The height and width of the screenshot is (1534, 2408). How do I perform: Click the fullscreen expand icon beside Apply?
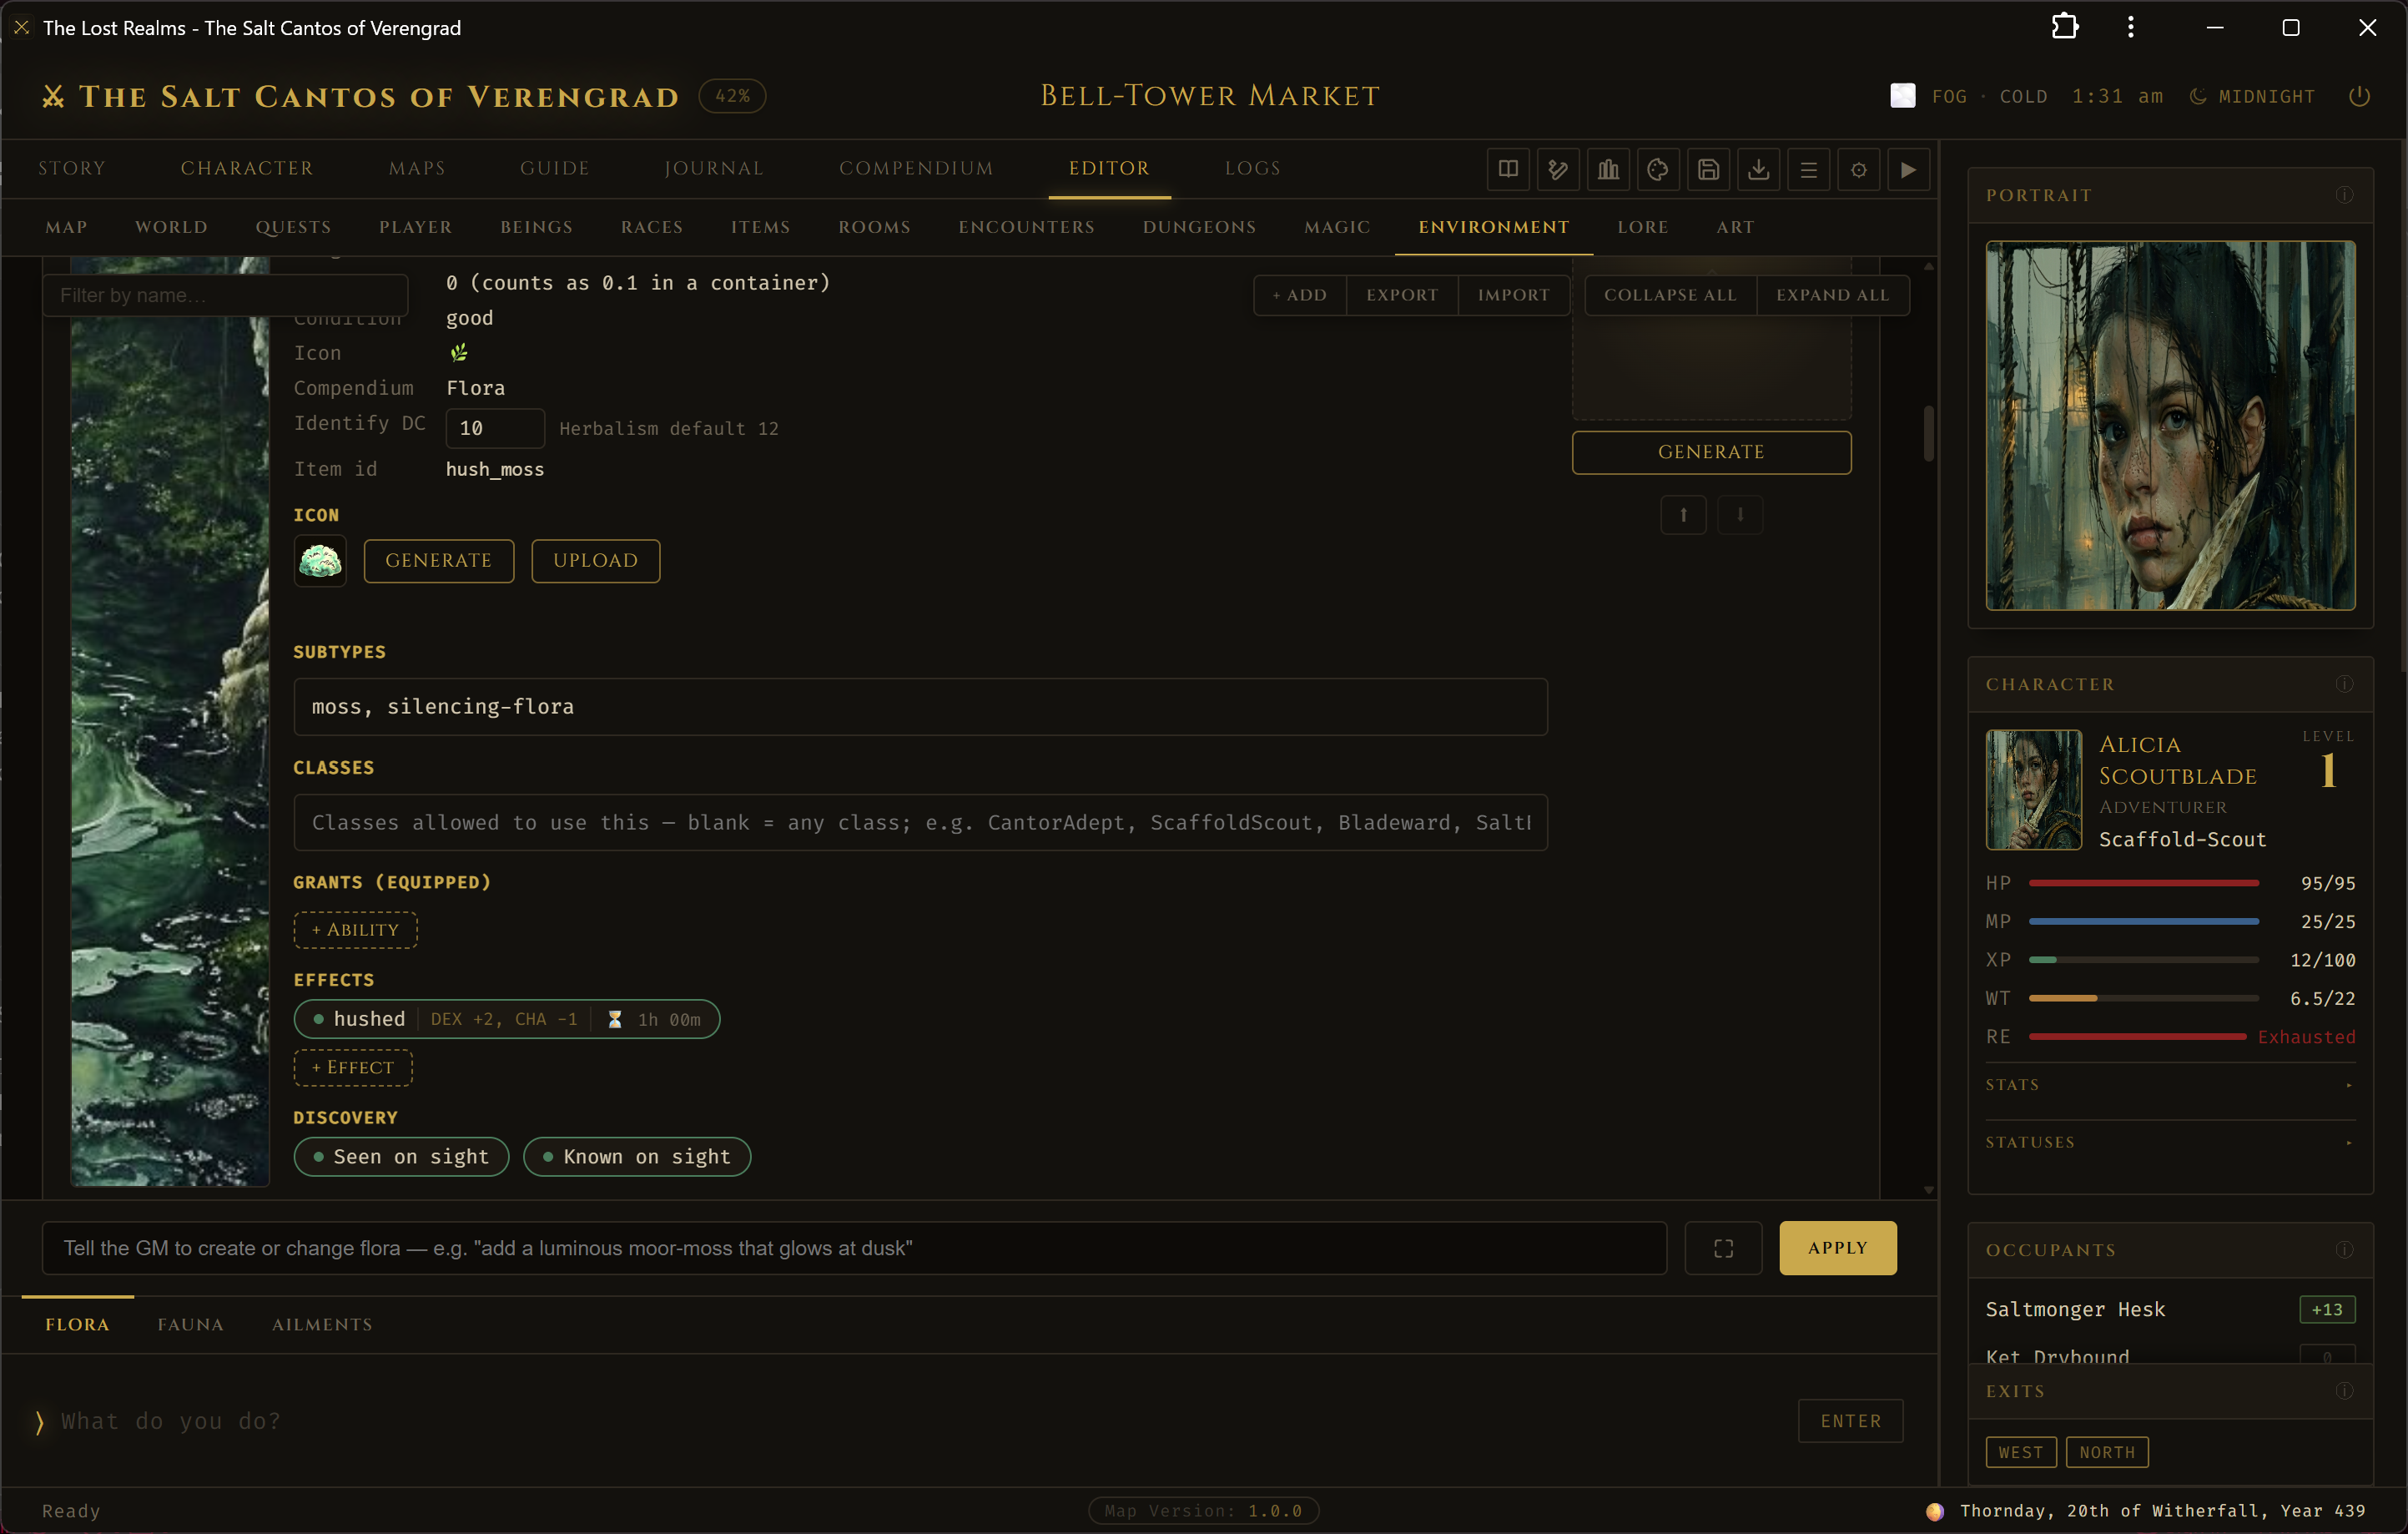(x=1723, y=1248)
